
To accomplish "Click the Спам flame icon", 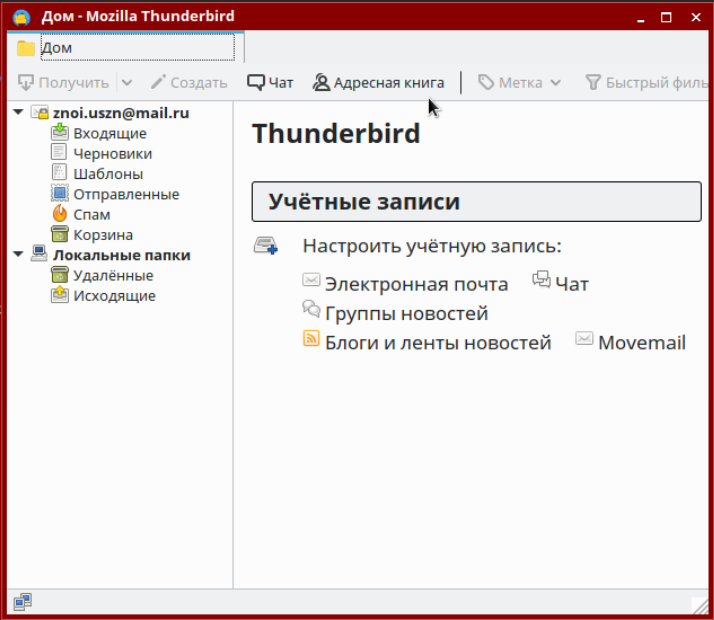I will pos(60,213).
